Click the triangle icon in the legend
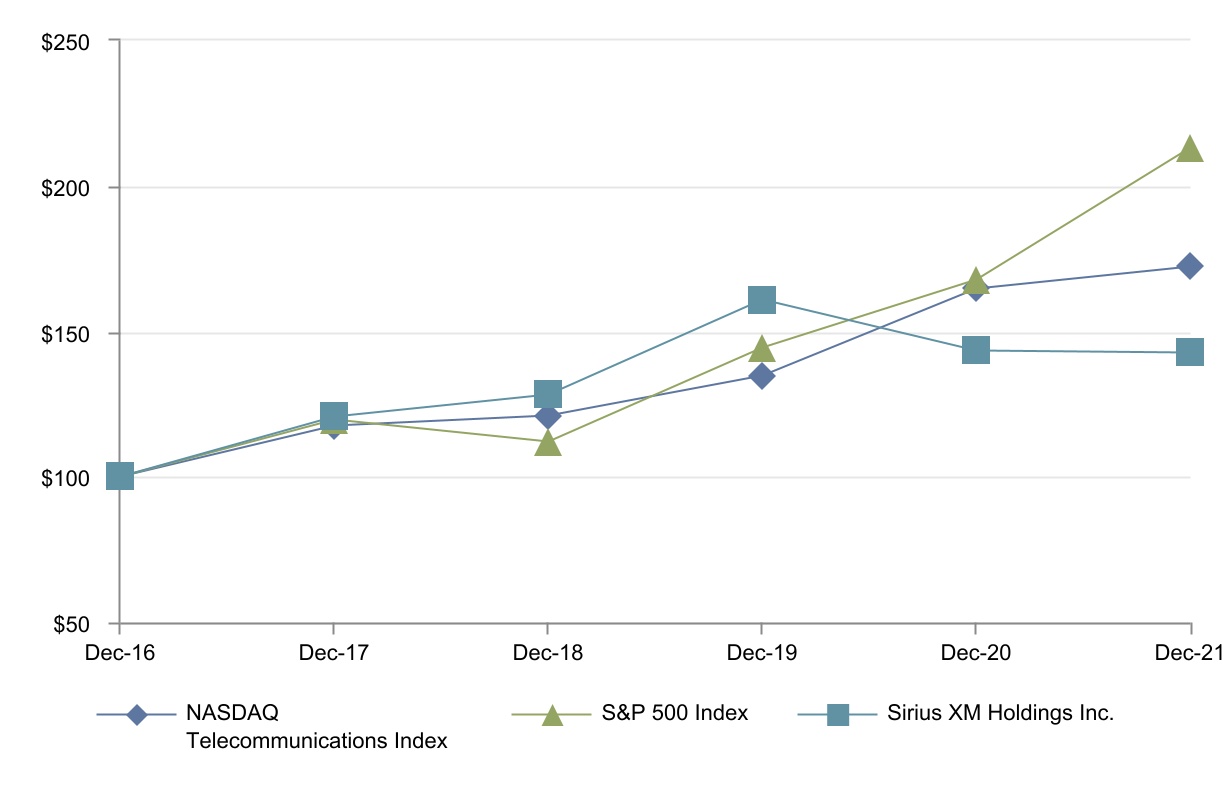 [x=552, y=715]
